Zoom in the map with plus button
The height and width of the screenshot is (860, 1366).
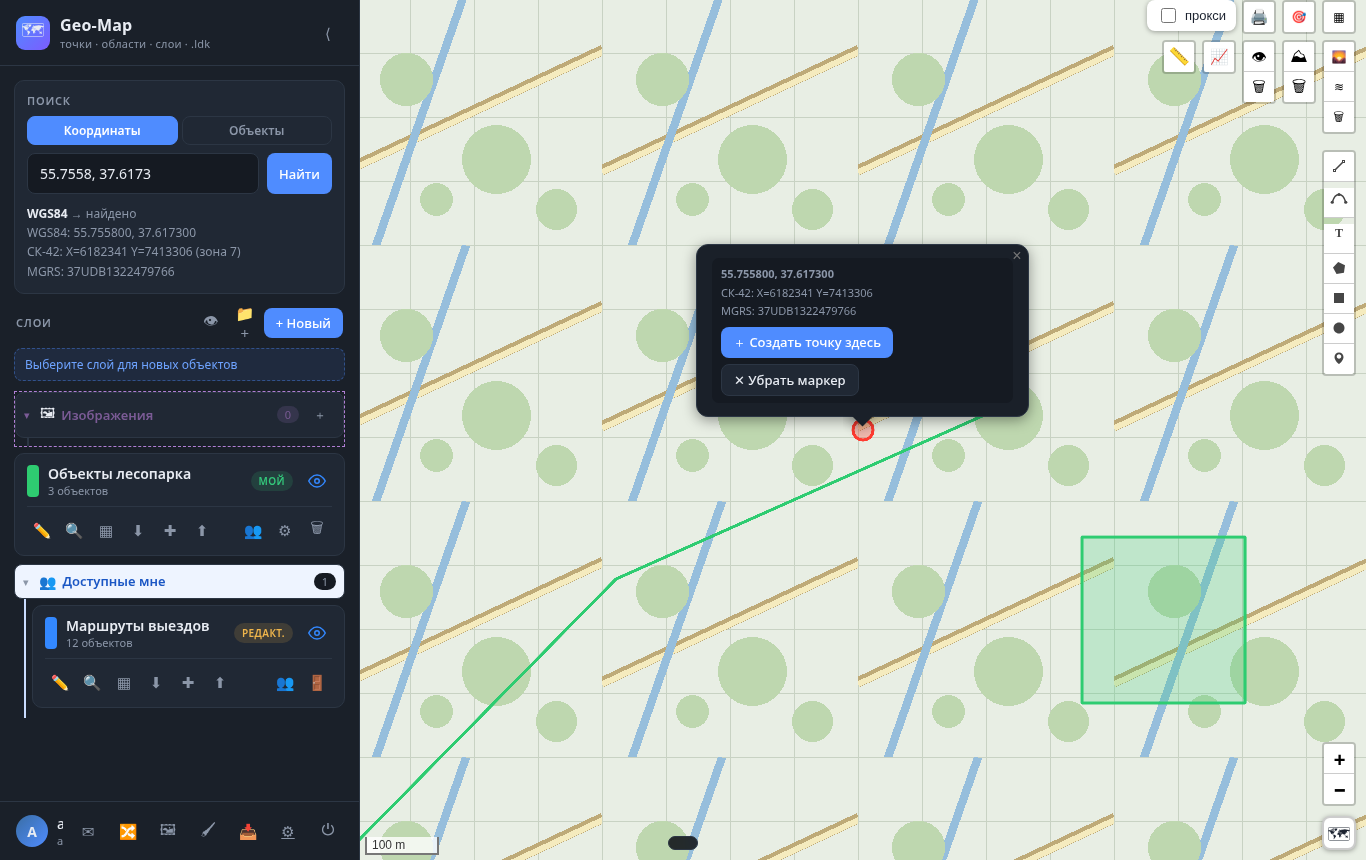[1339, 759]
